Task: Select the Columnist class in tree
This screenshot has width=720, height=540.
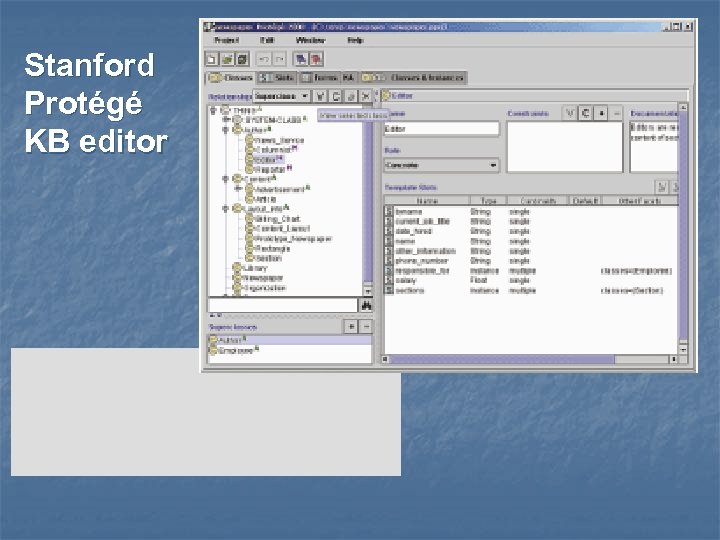Action: (x=273, y=150)
